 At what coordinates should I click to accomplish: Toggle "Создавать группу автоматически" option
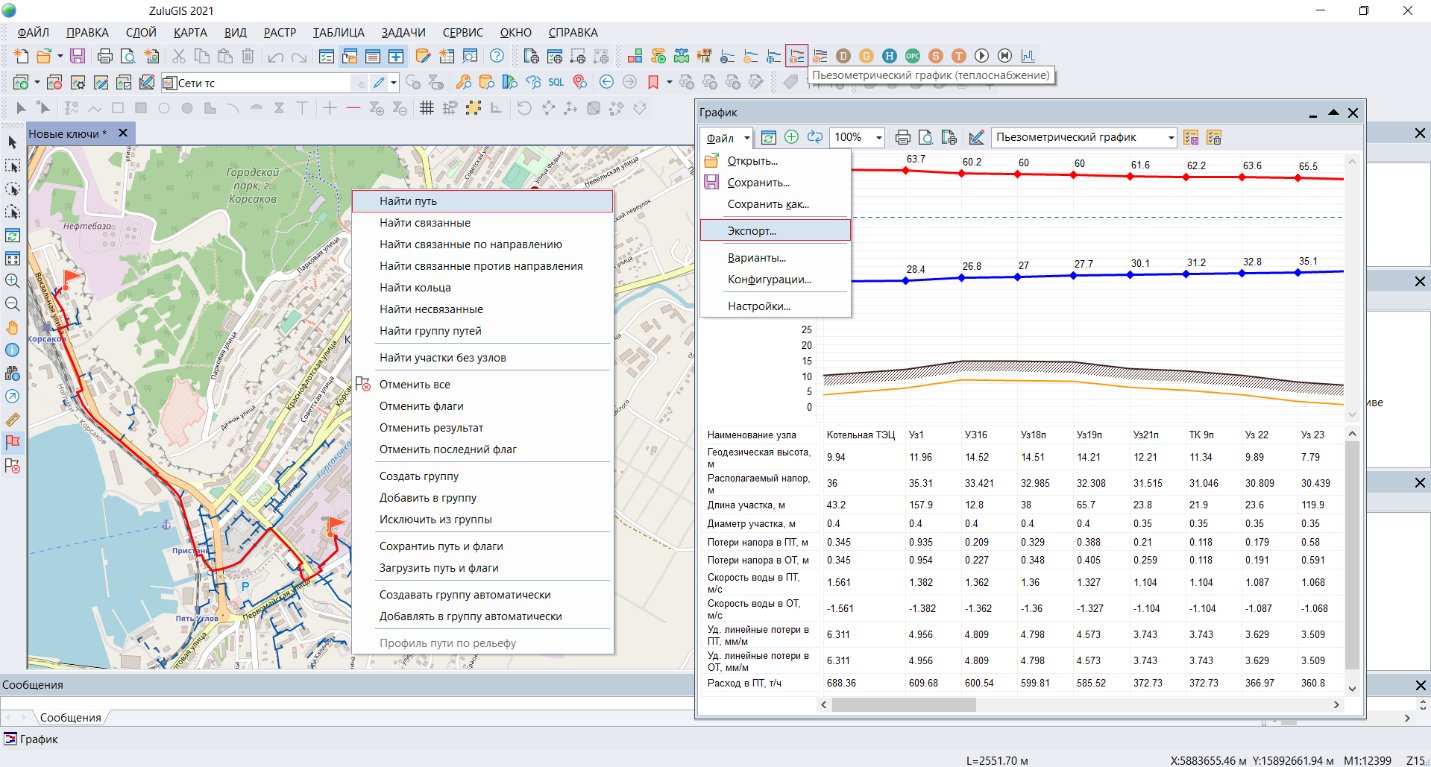[464, 595]
